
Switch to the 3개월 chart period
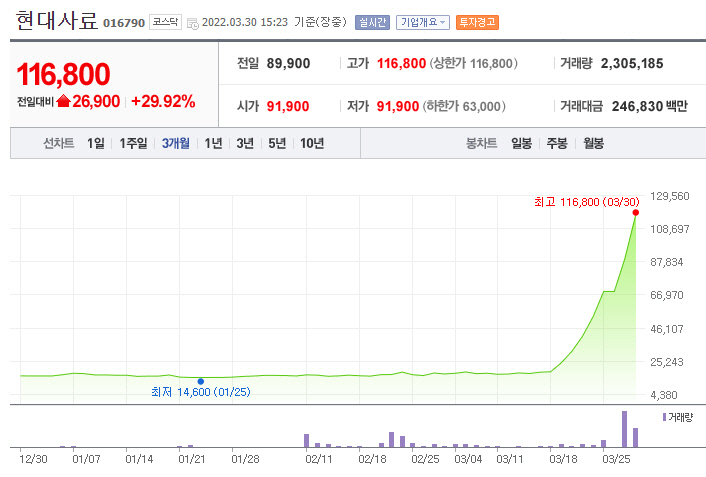pos(176,143)
